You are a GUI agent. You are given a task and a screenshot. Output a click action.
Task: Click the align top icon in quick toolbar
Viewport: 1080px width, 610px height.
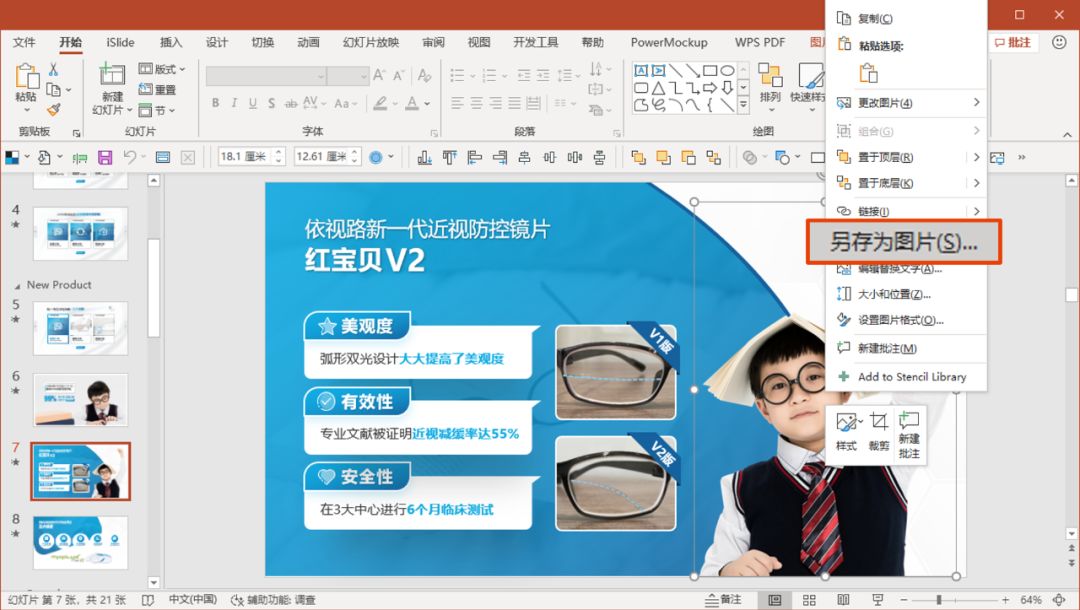pyautogui.click(x=450, y=158)
